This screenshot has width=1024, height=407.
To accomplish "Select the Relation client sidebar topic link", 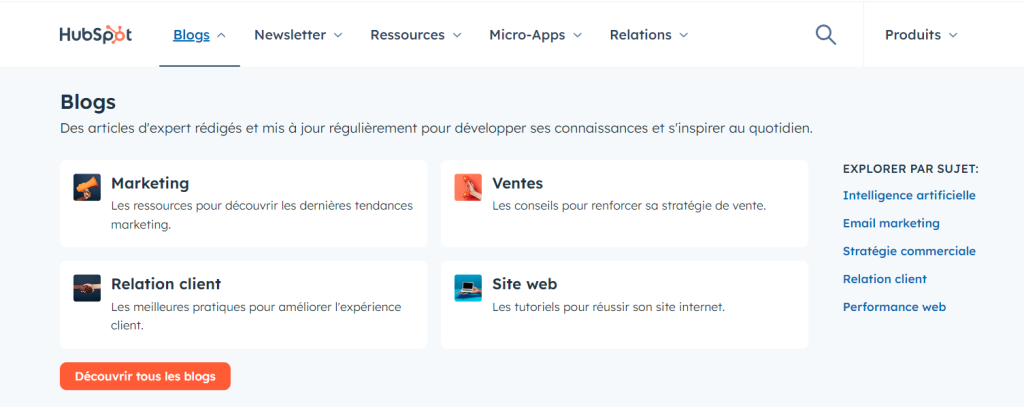I will click(x=885, y=280).
